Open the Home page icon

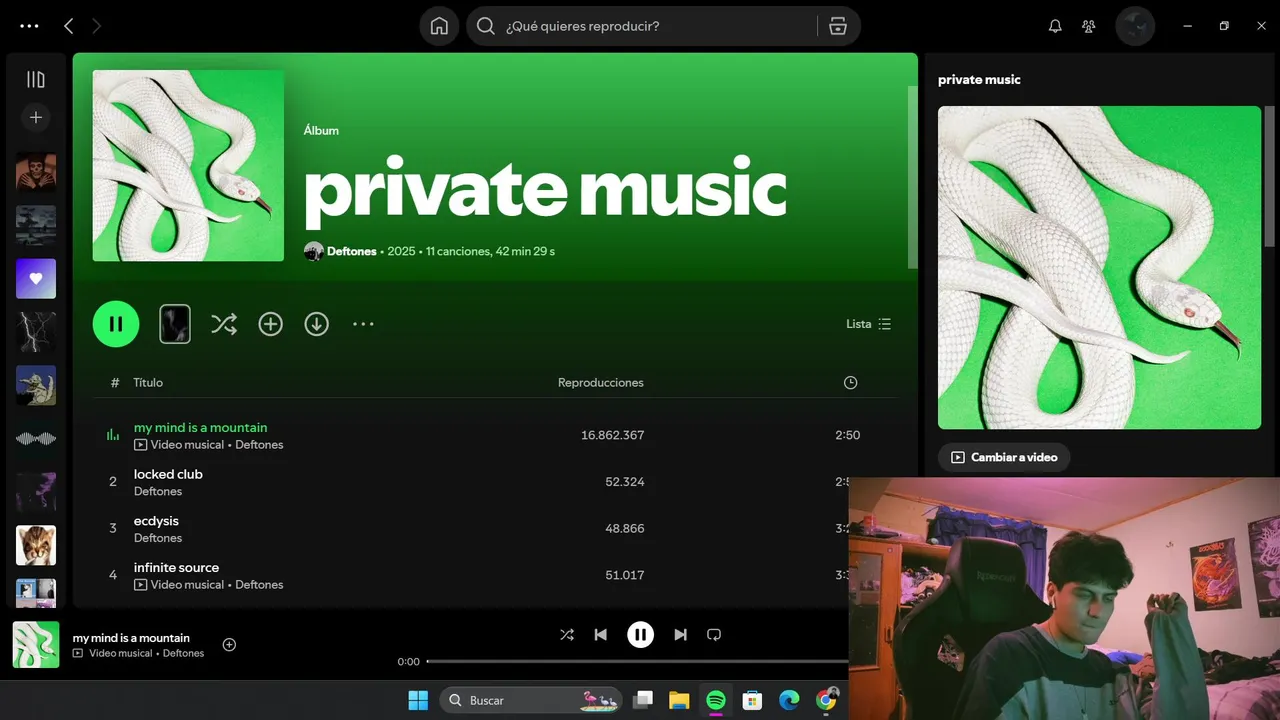[439, 26]
